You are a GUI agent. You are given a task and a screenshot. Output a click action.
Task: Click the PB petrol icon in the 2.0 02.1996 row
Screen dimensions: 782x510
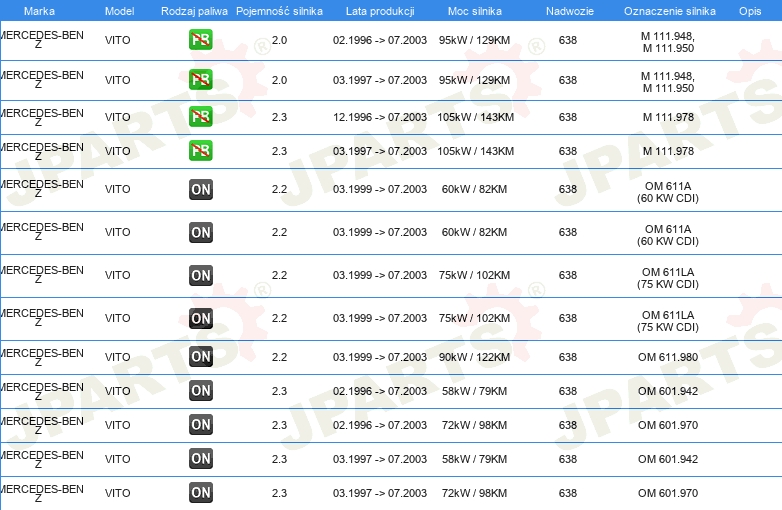[201, 40]
